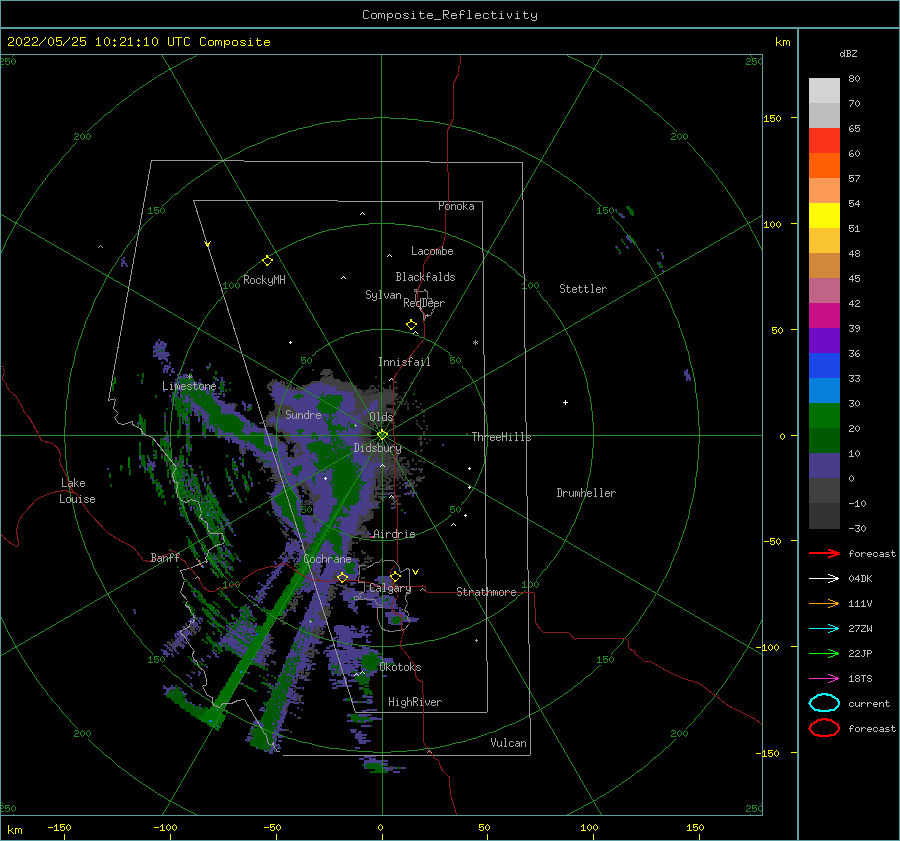Click the red forecast arrow legend icon
The width and height of the screenshot is (900, 841).
pyautogui.click(x=824, y=553)
